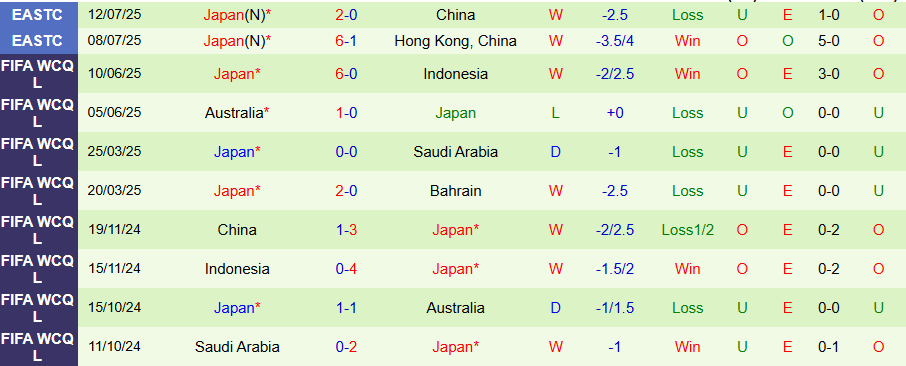Select Indonesia home team on 15/11/24
Image resolution: width=906 pixels, height=366 pixels.
237,269
